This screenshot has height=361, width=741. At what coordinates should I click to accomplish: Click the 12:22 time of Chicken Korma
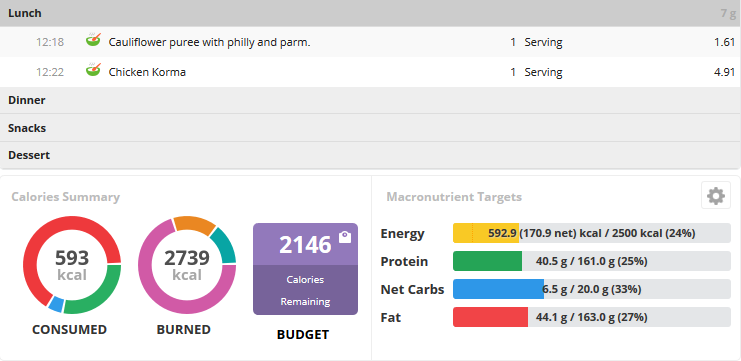tap(50, 72)
